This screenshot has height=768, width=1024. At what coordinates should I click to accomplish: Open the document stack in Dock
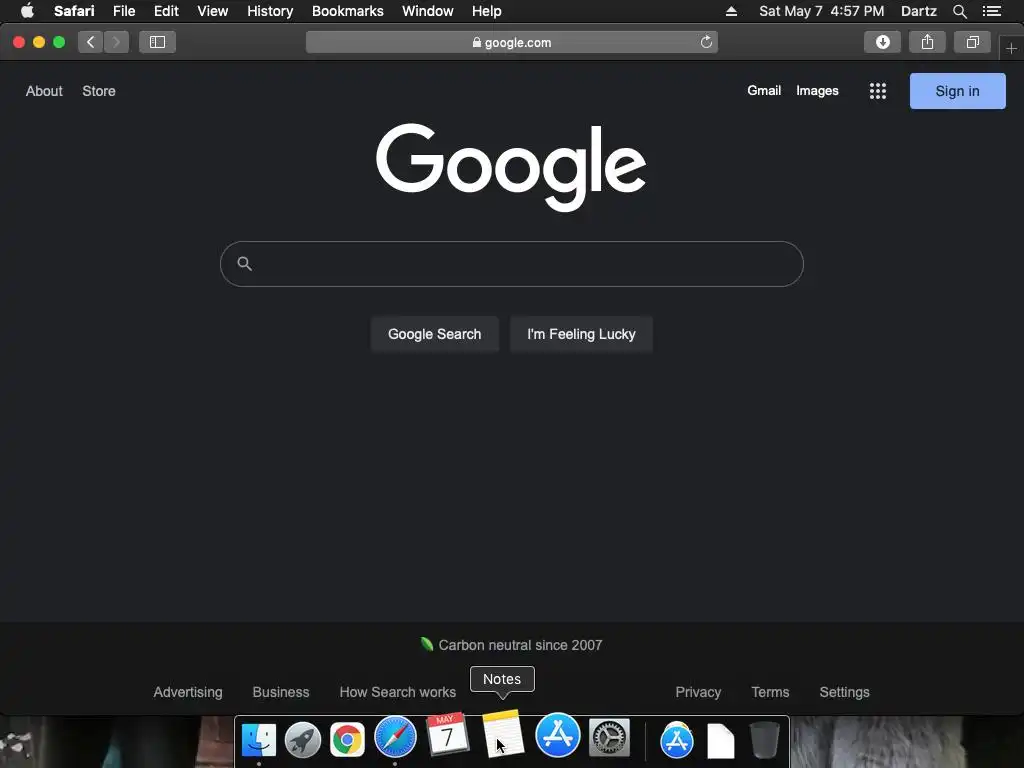[x=721, y=741]
